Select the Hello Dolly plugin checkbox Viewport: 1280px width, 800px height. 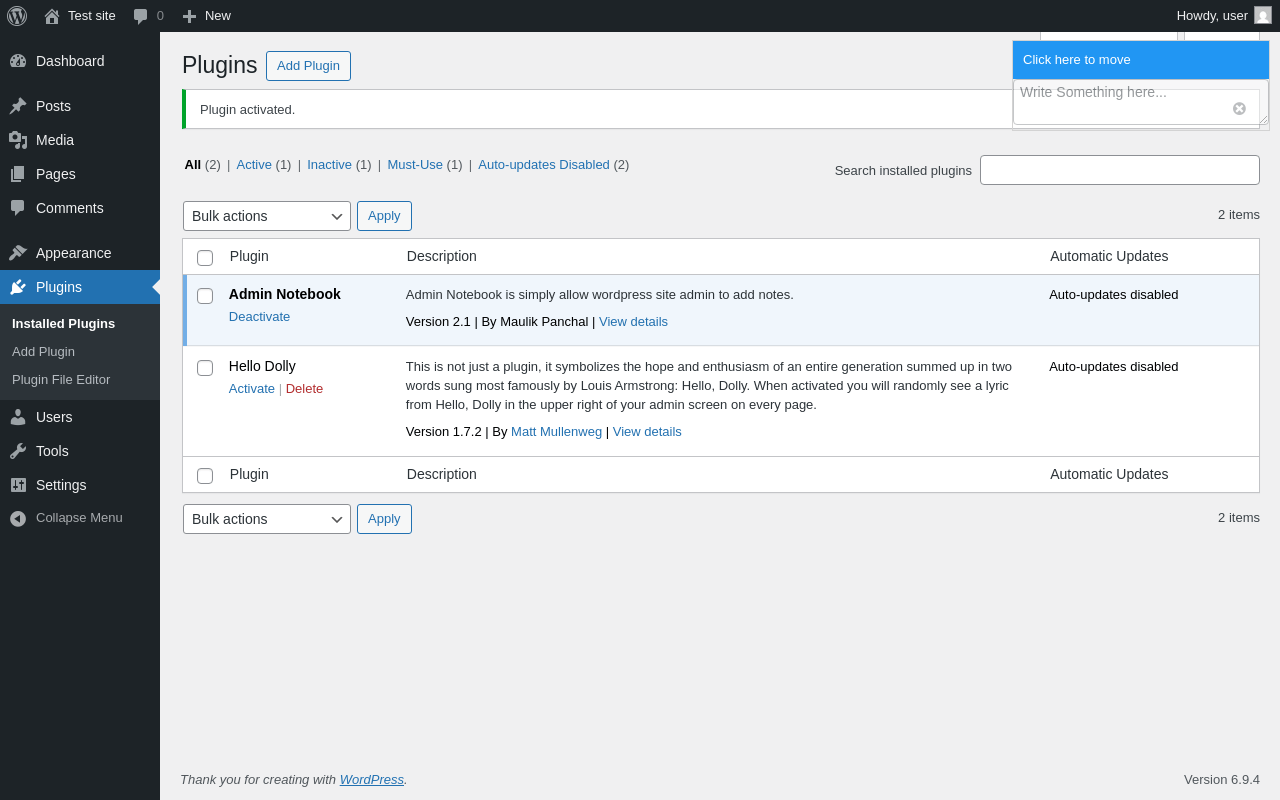pyautogui.click(x=205, y=368)
